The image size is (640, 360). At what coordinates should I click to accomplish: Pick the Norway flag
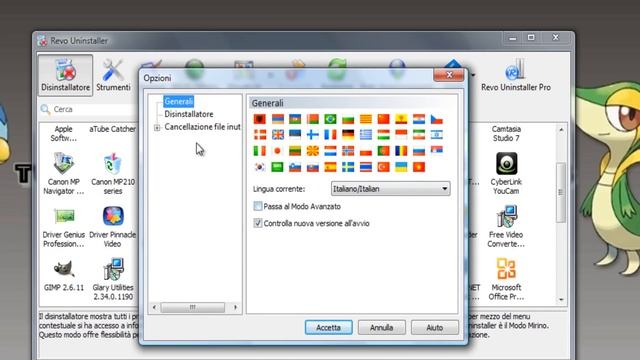(348, 151)
